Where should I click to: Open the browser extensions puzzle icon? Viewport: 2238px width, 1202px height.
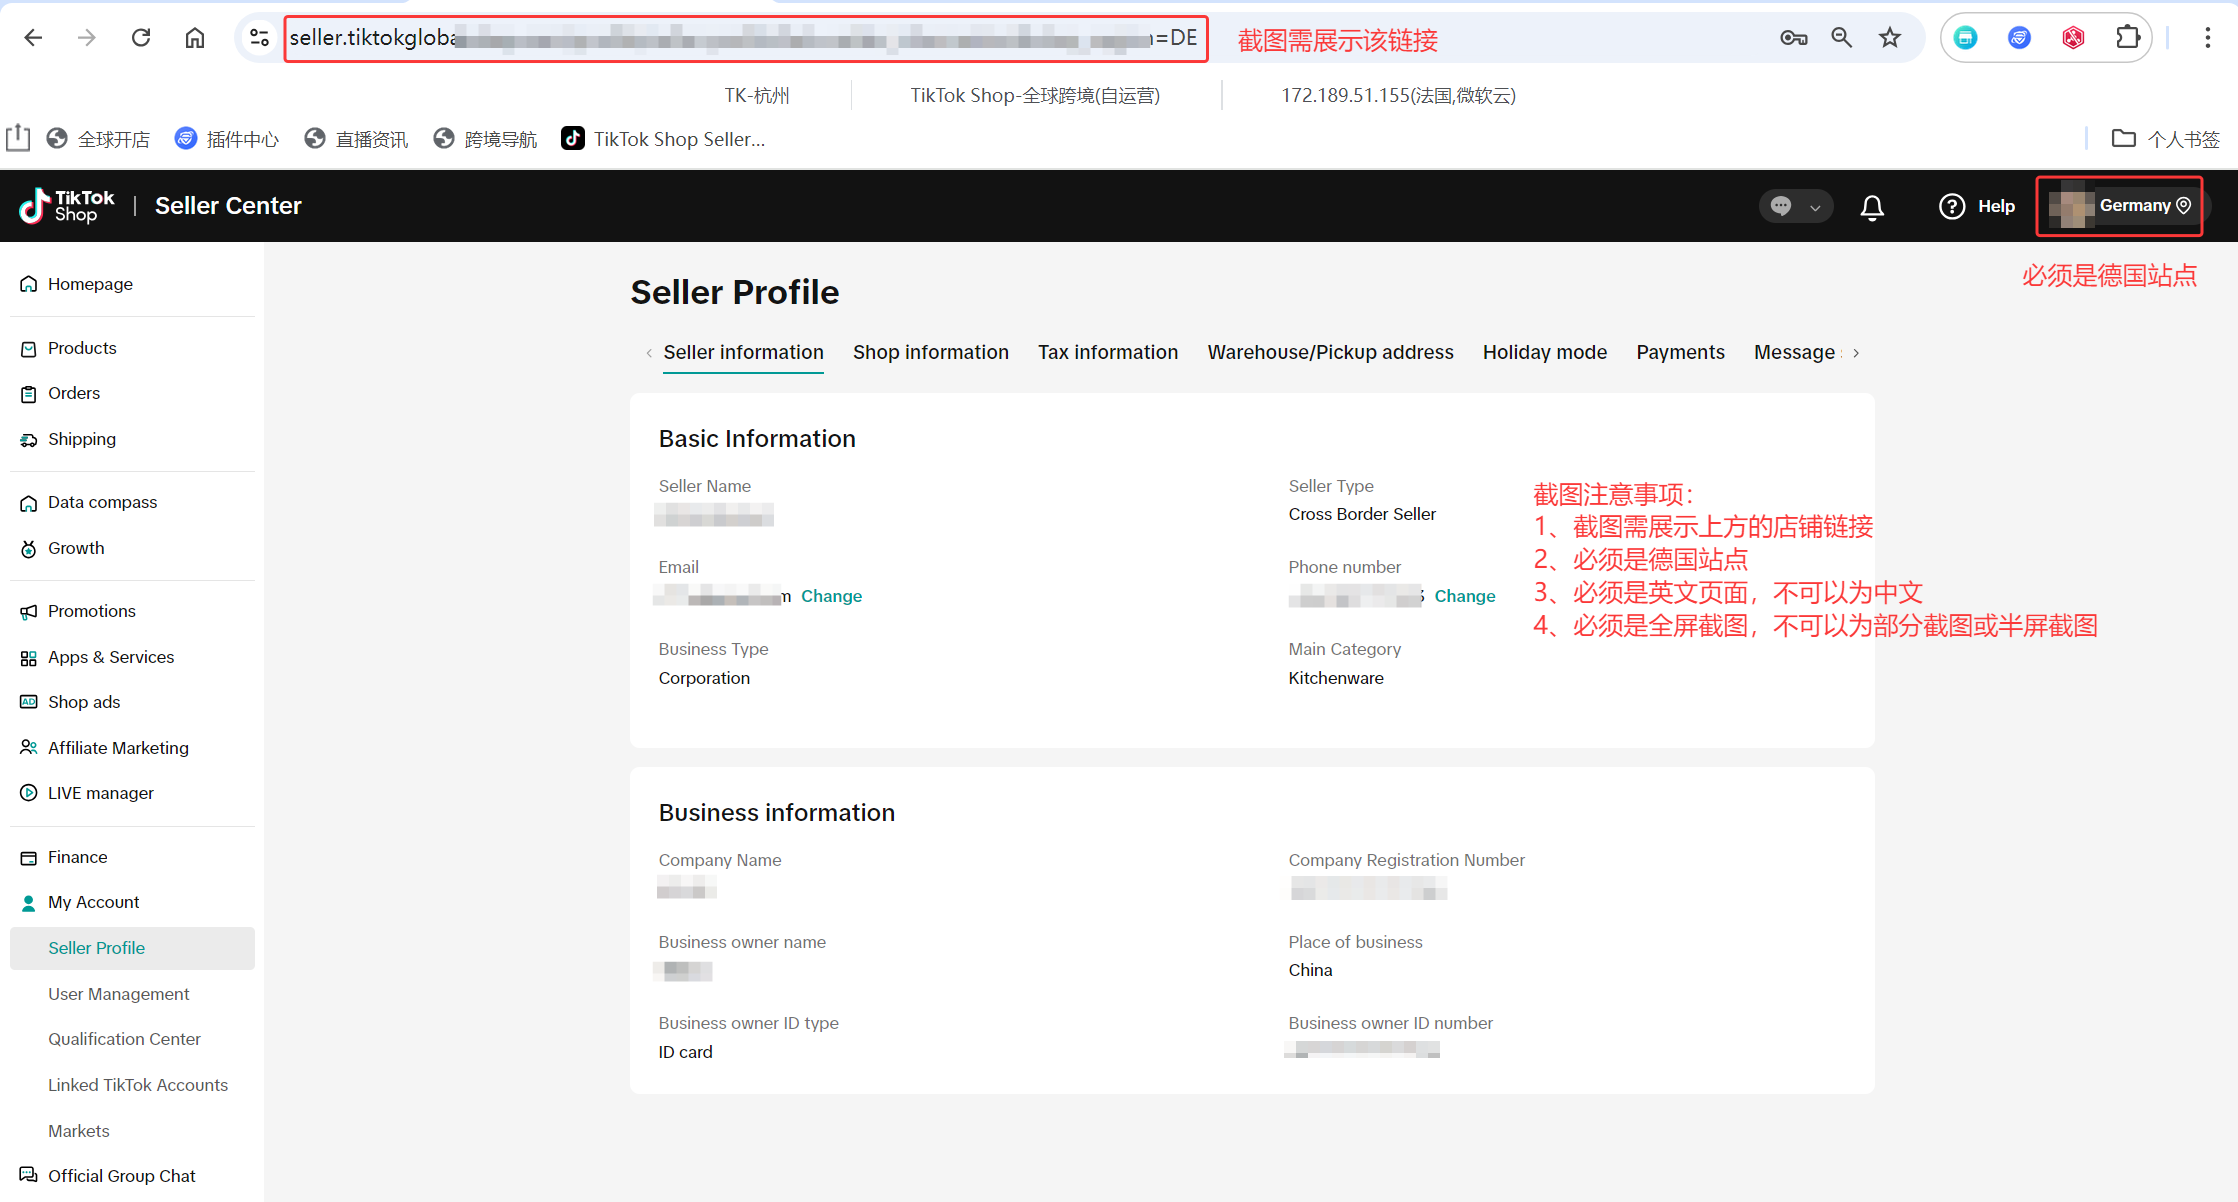pyautogui.click(x=2128, y=38)
